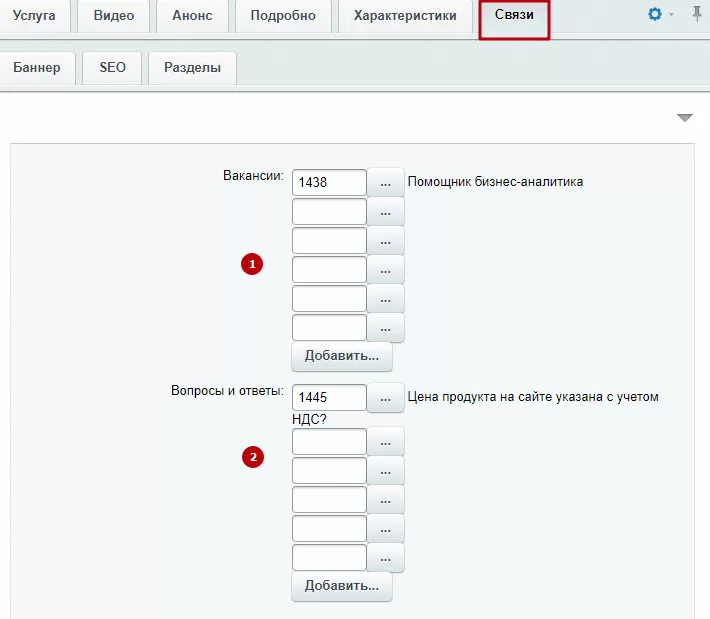
Task: Click Добавить button under Вакансии
Action: tap(342, 356)
